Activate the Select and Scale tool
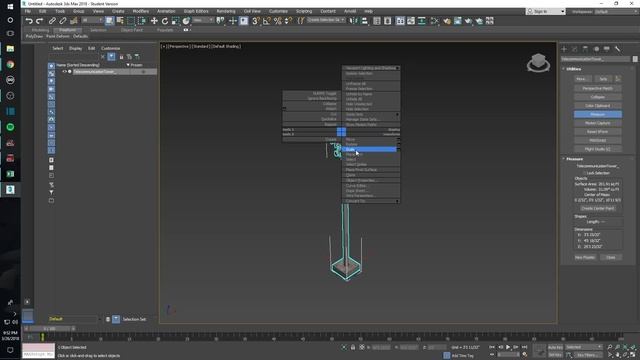Viewport: 640px width, 360px height. tap(176, 20)
